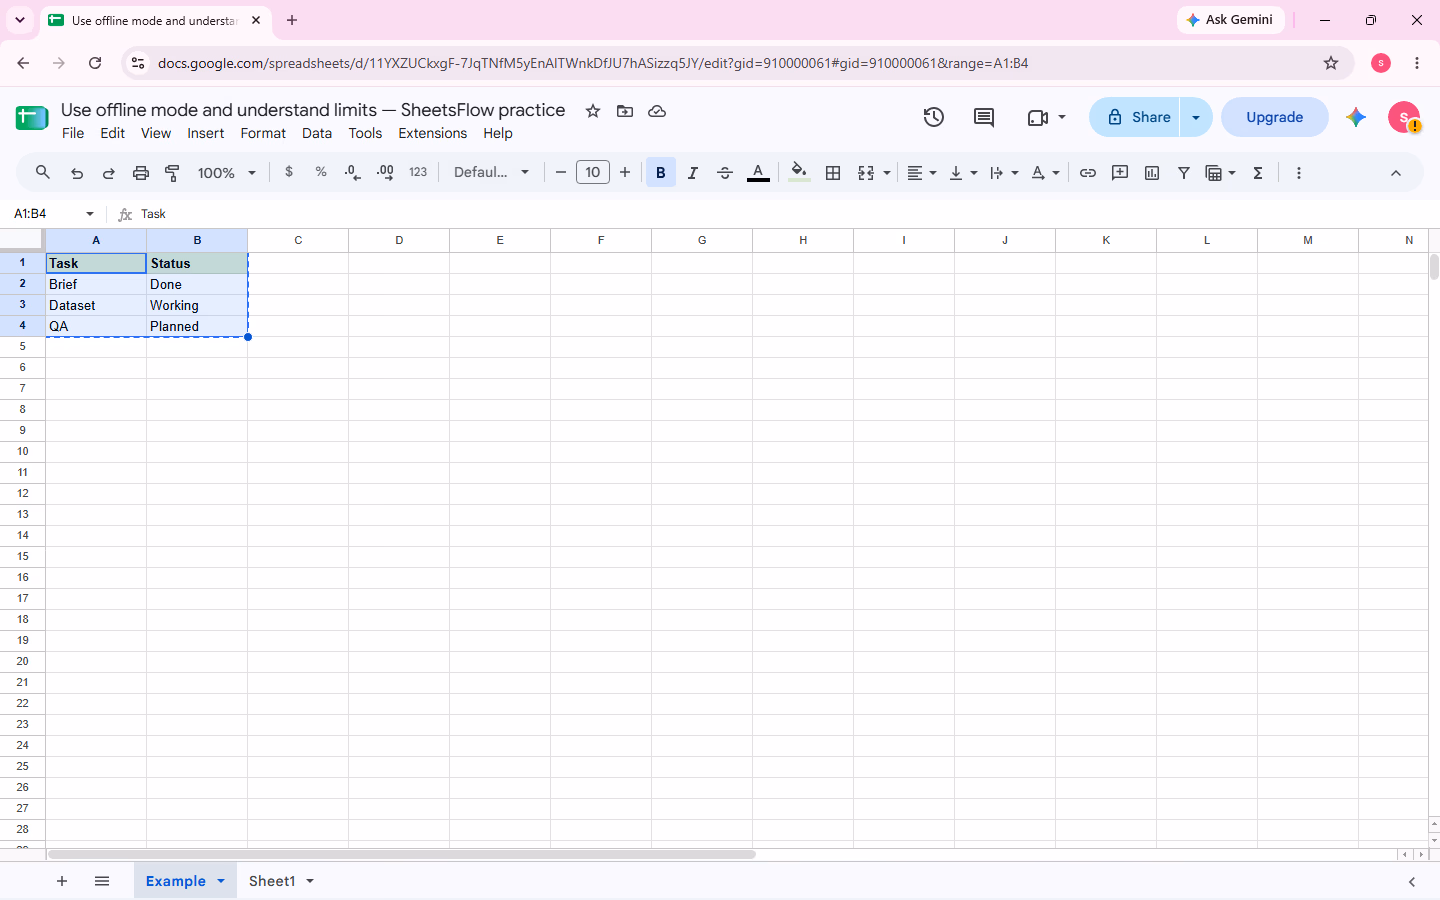Toggle strikethrough formatting
1440x900 pixels.
(725, 173)
